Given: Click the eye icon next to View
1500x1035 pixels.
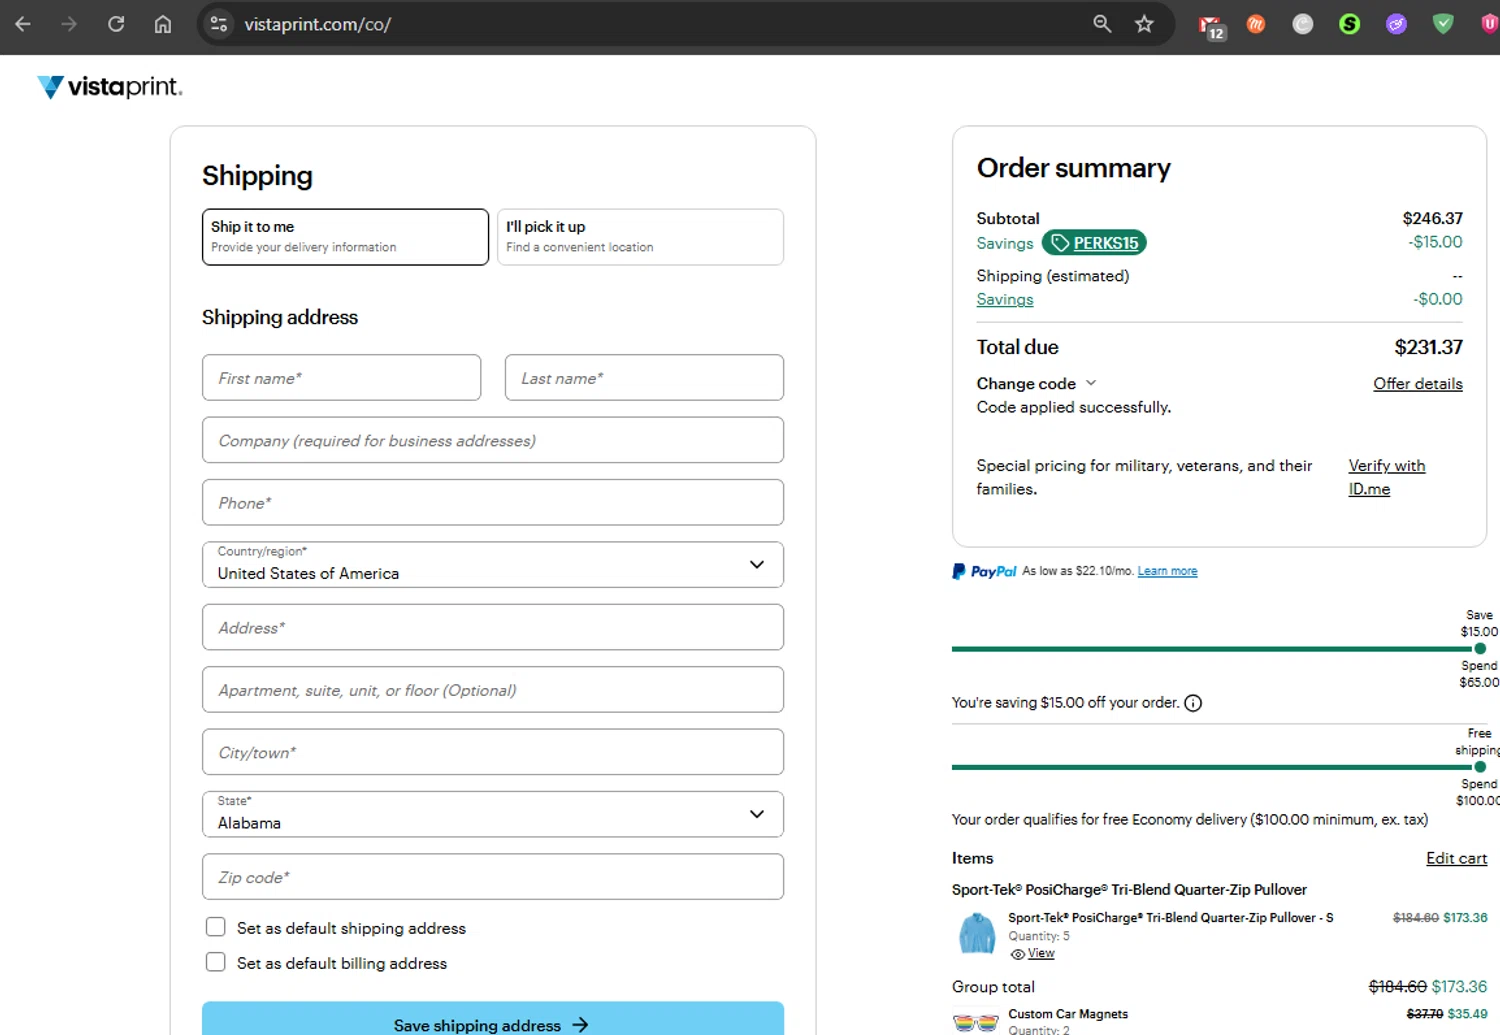Looking at the screenshot, I should [1017, 954].
